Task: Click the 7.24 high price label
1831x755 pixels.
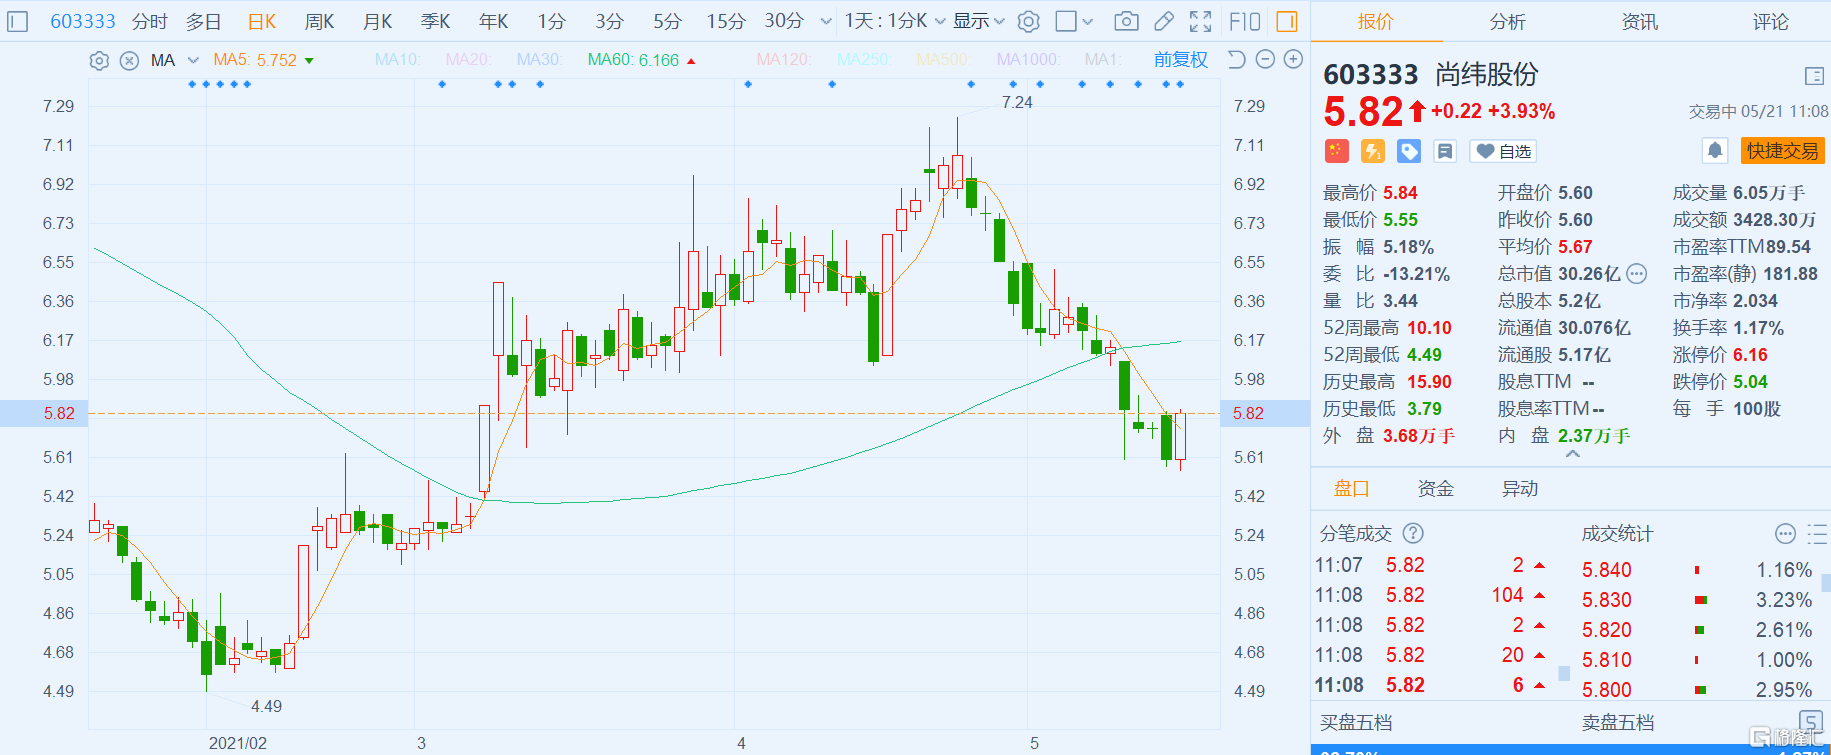Action: pyautogui.click(x=1017, y=102)
